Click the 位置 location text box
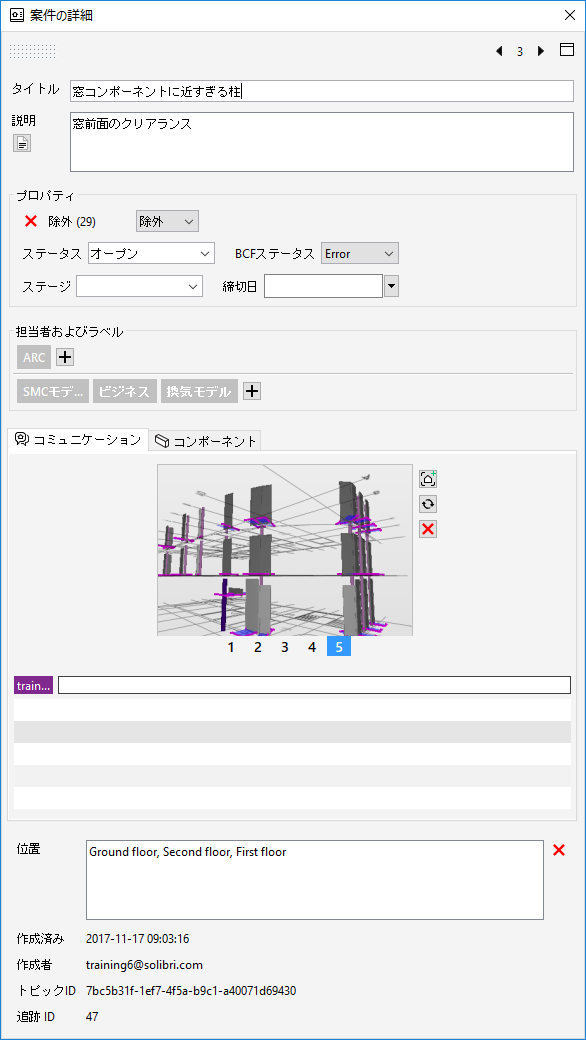 click(315, 880)
